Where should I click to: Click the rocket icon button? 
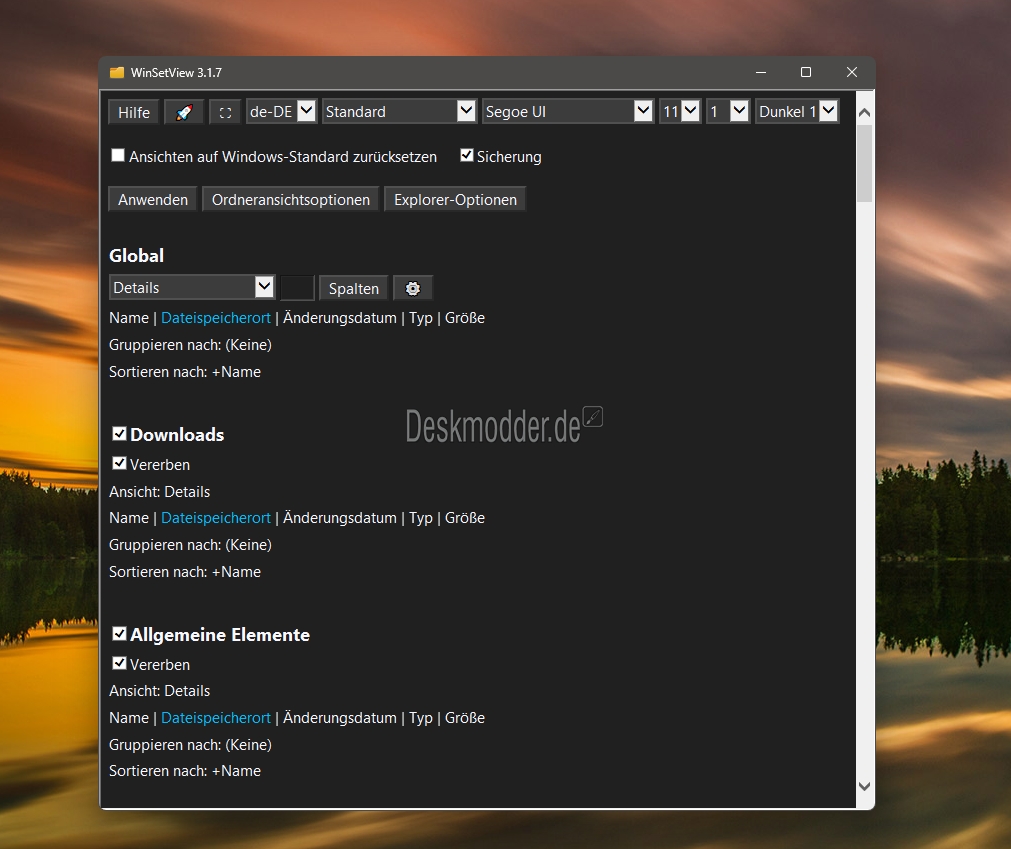coord(184,112)
